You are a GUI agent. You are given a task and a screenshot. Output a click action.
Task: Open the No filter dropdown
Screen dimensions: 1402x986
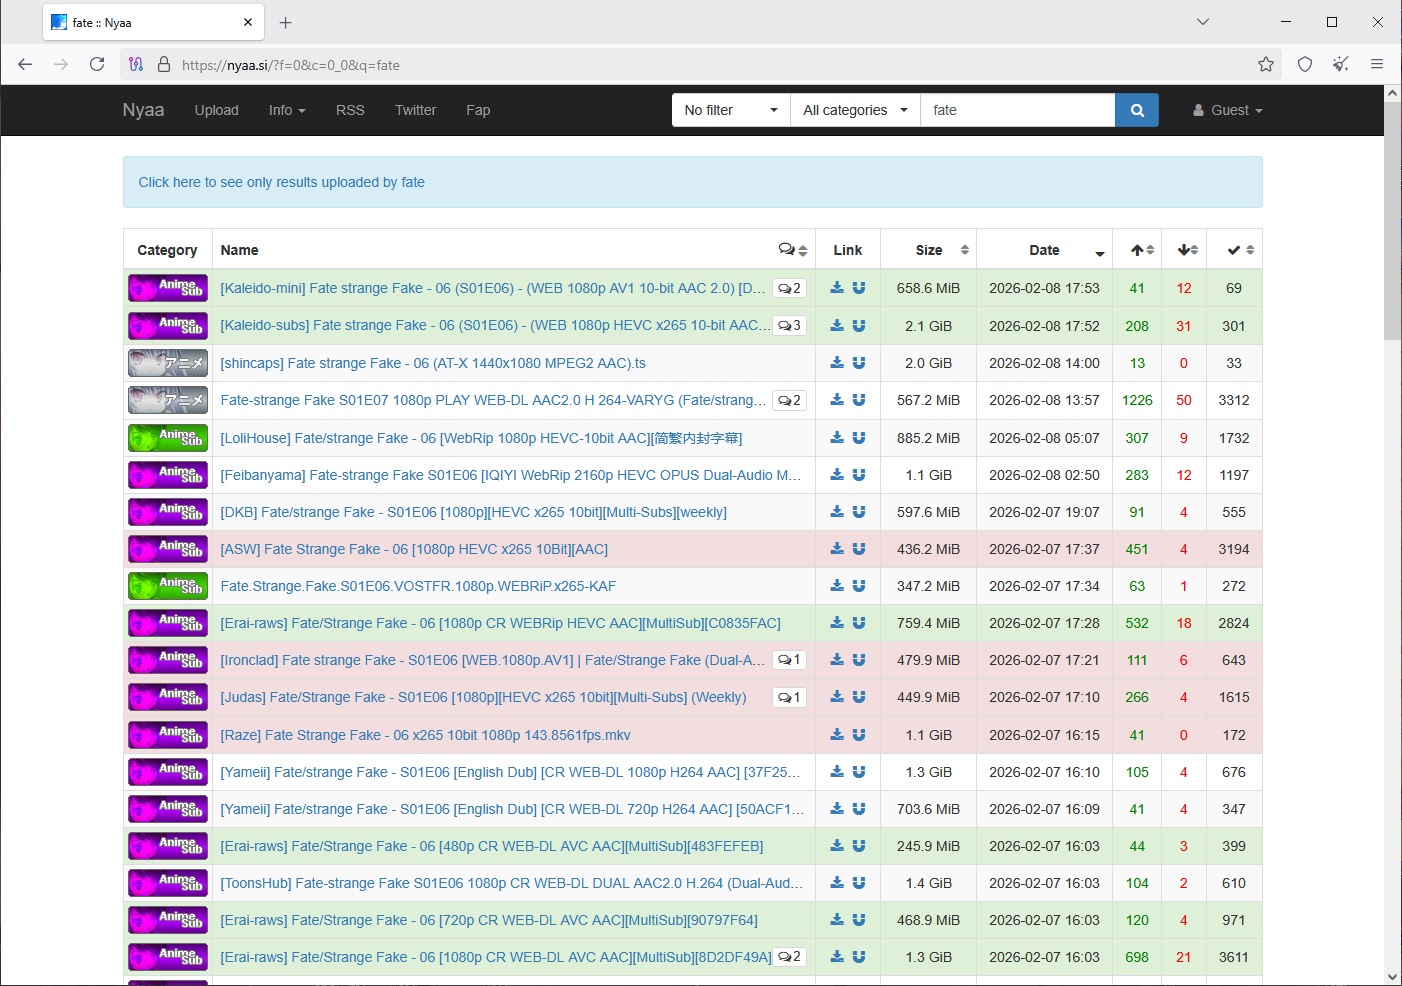coord(730,110)
